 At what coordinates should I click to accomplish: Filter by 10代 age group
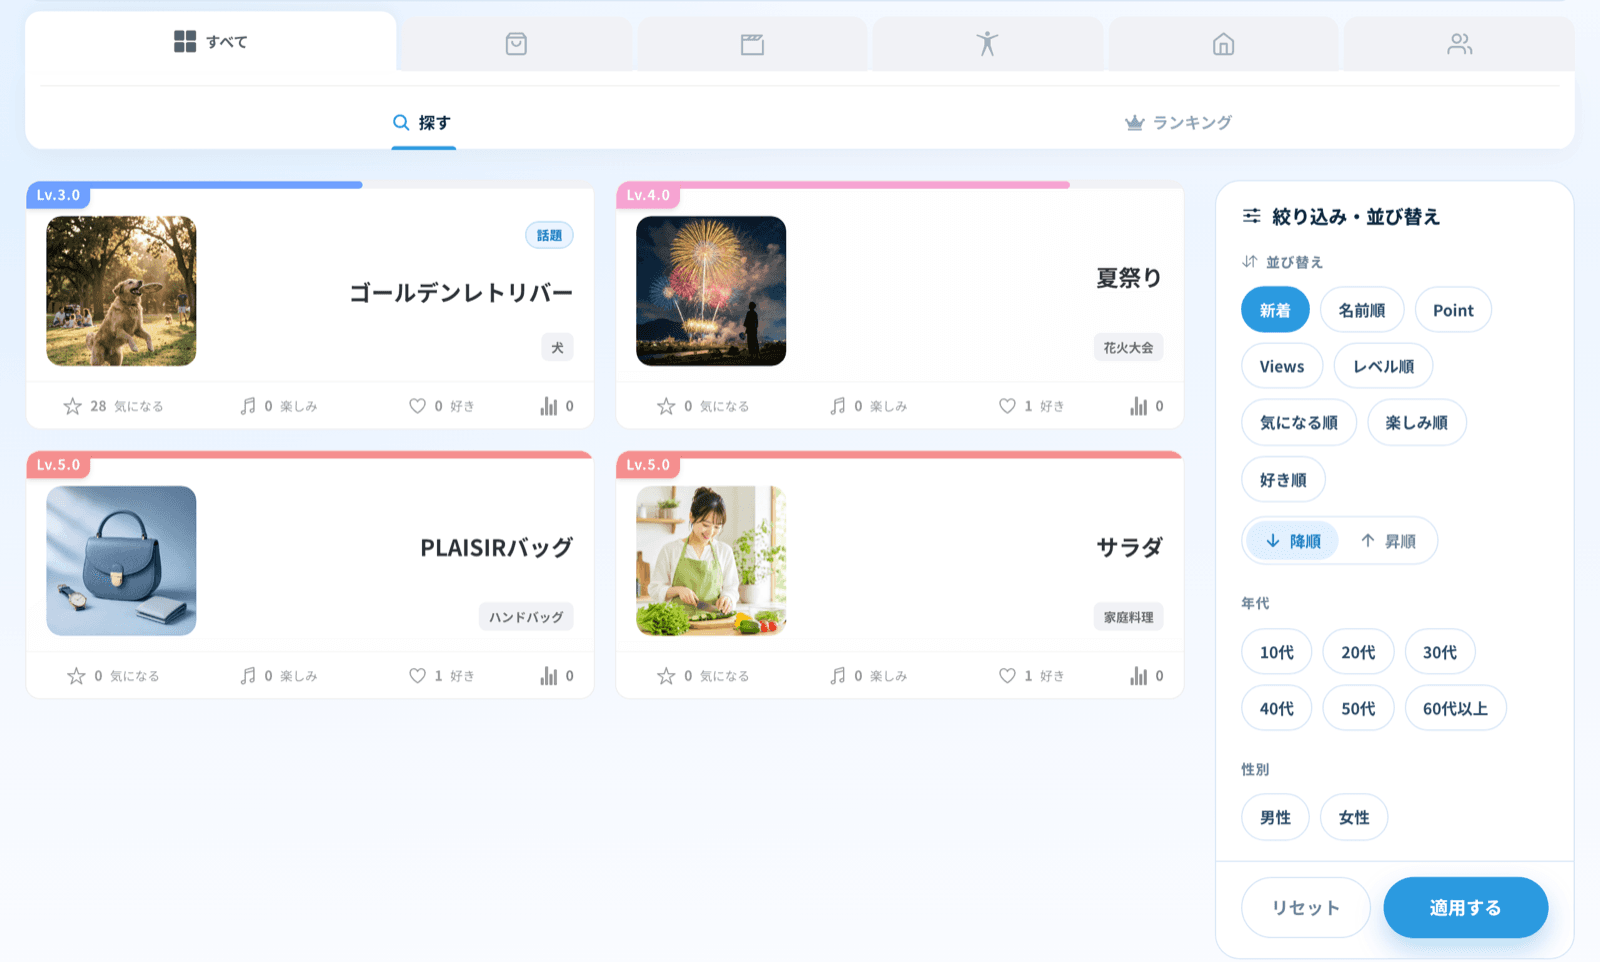(1276, 652)
